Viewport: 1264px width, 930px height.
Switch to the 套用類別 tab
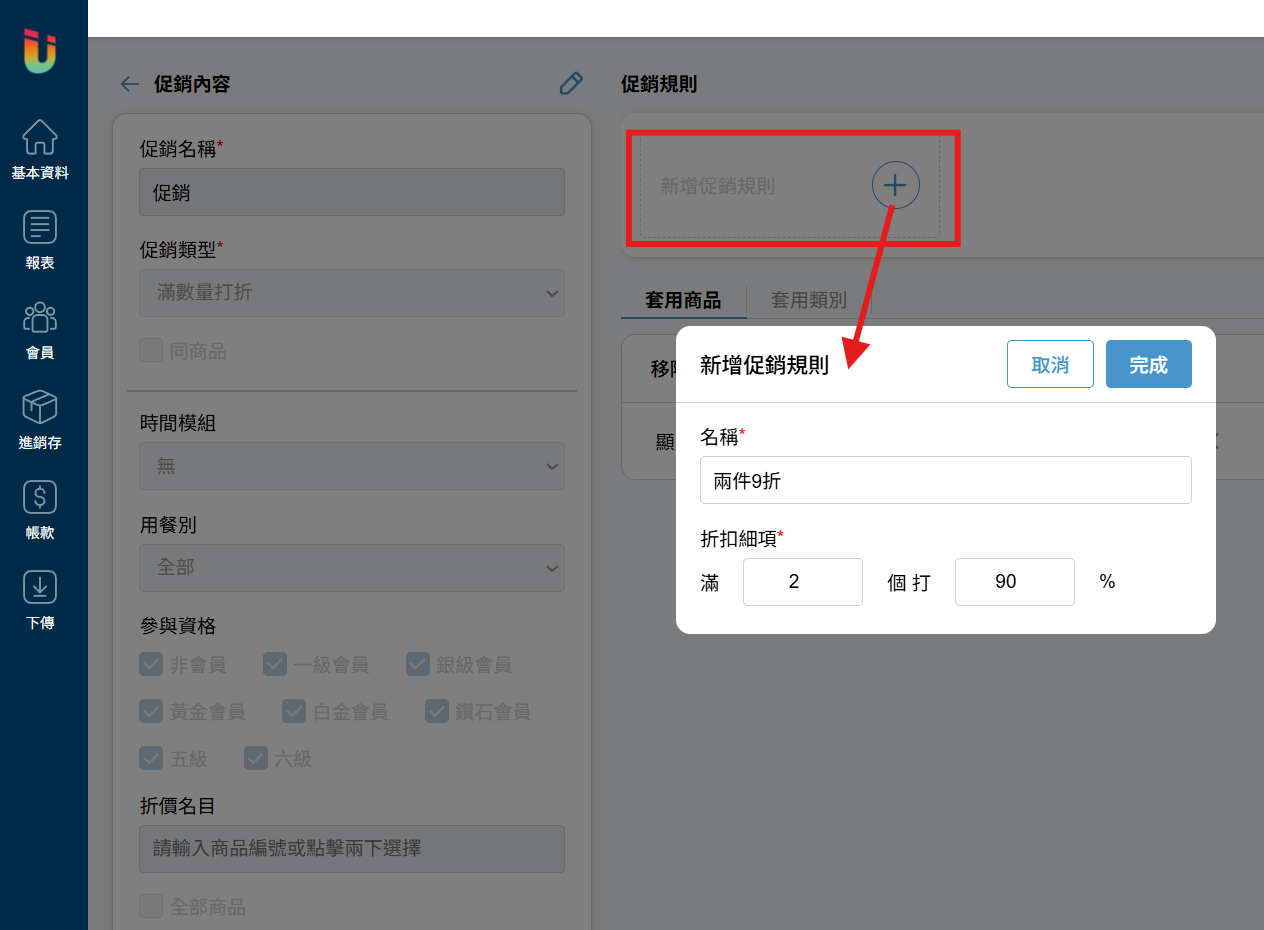point(809,300)
